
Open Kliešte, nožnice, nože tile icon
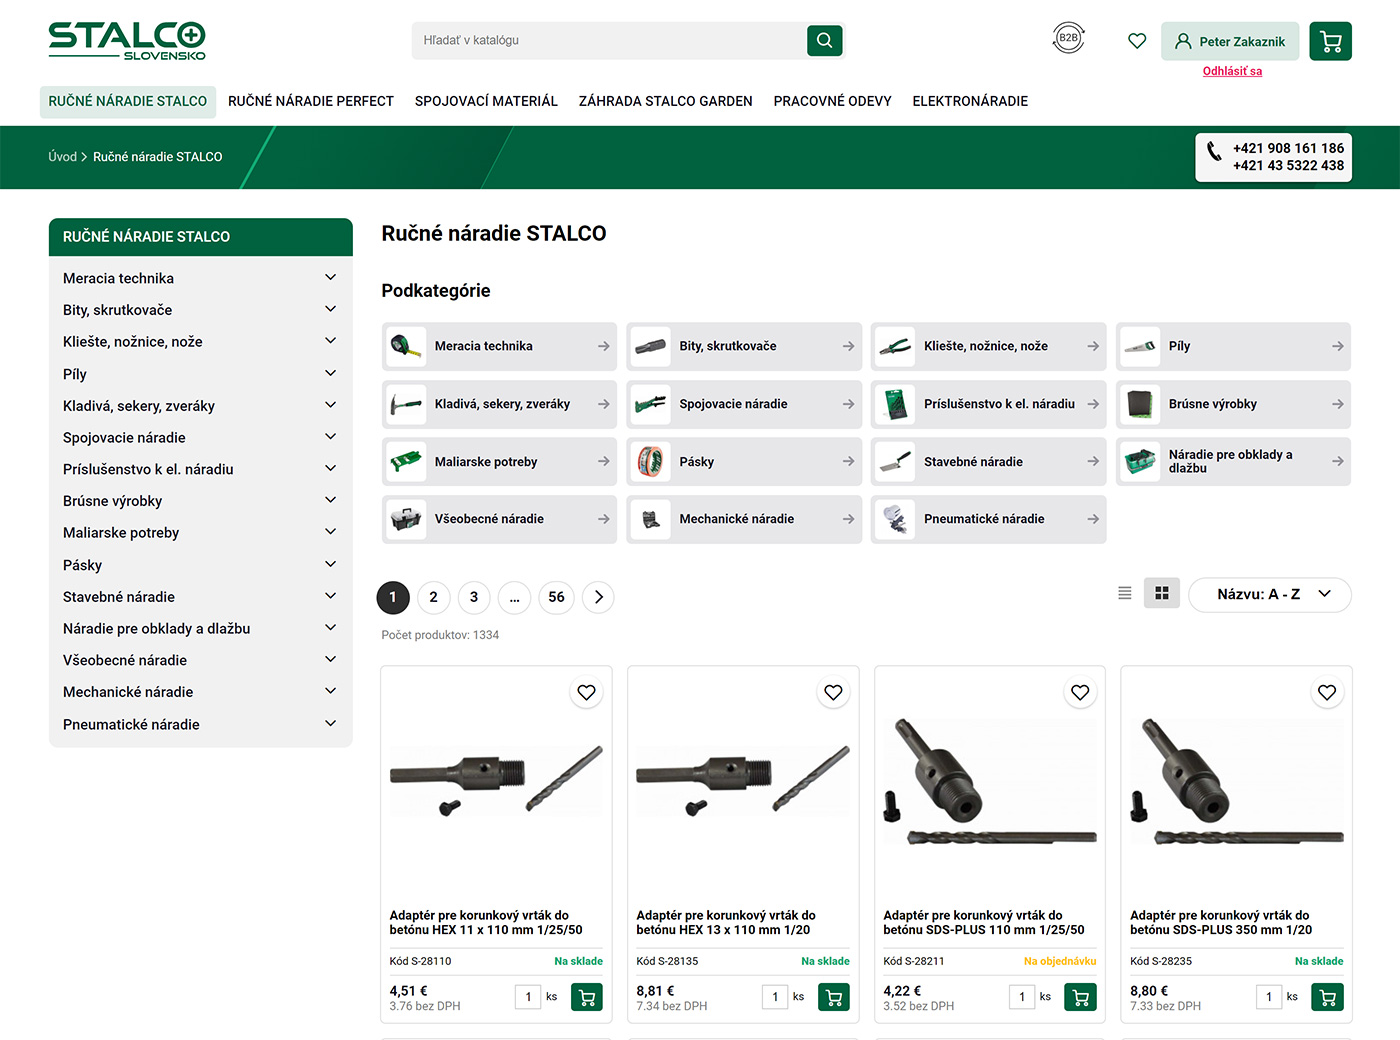coord(895,346)
